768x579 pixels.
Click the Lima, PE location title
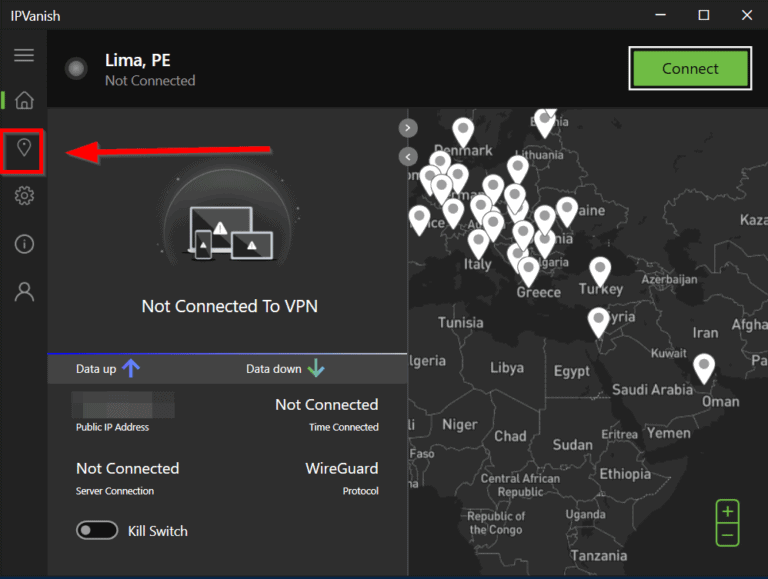[138, 60]
